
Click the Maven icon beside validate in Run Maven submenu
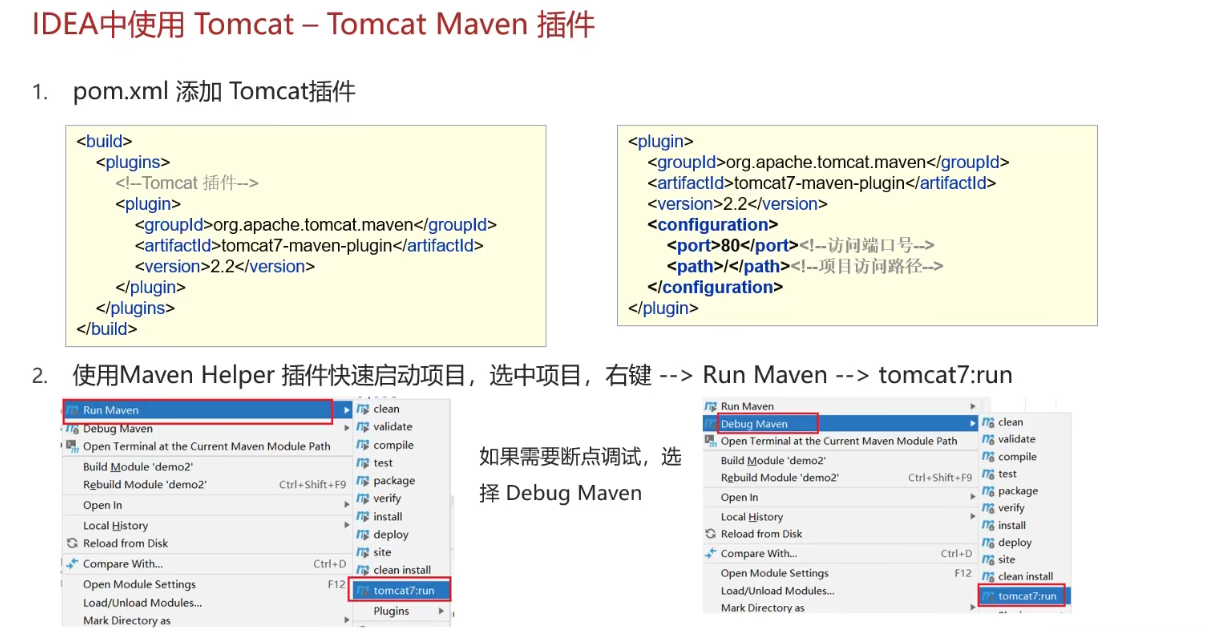pos(364,427)
